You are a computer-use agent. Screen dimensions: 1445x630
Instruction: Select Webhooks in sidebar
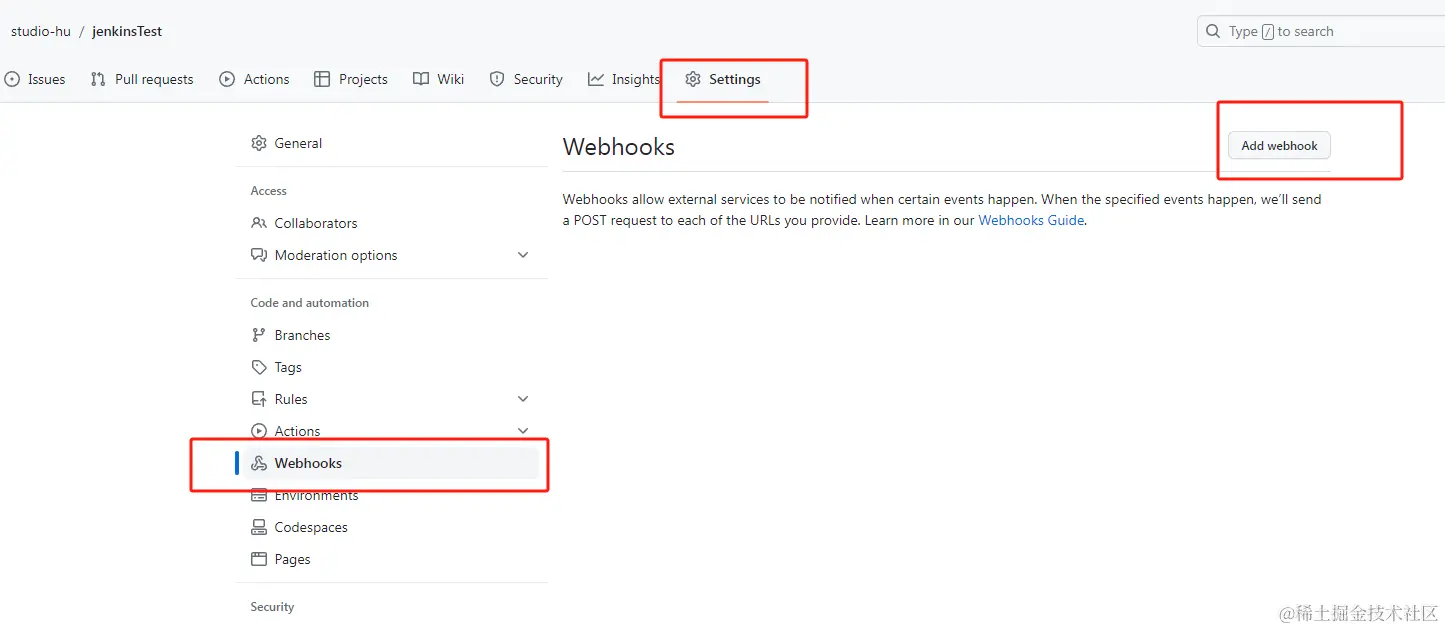click(x=392, y=463)
